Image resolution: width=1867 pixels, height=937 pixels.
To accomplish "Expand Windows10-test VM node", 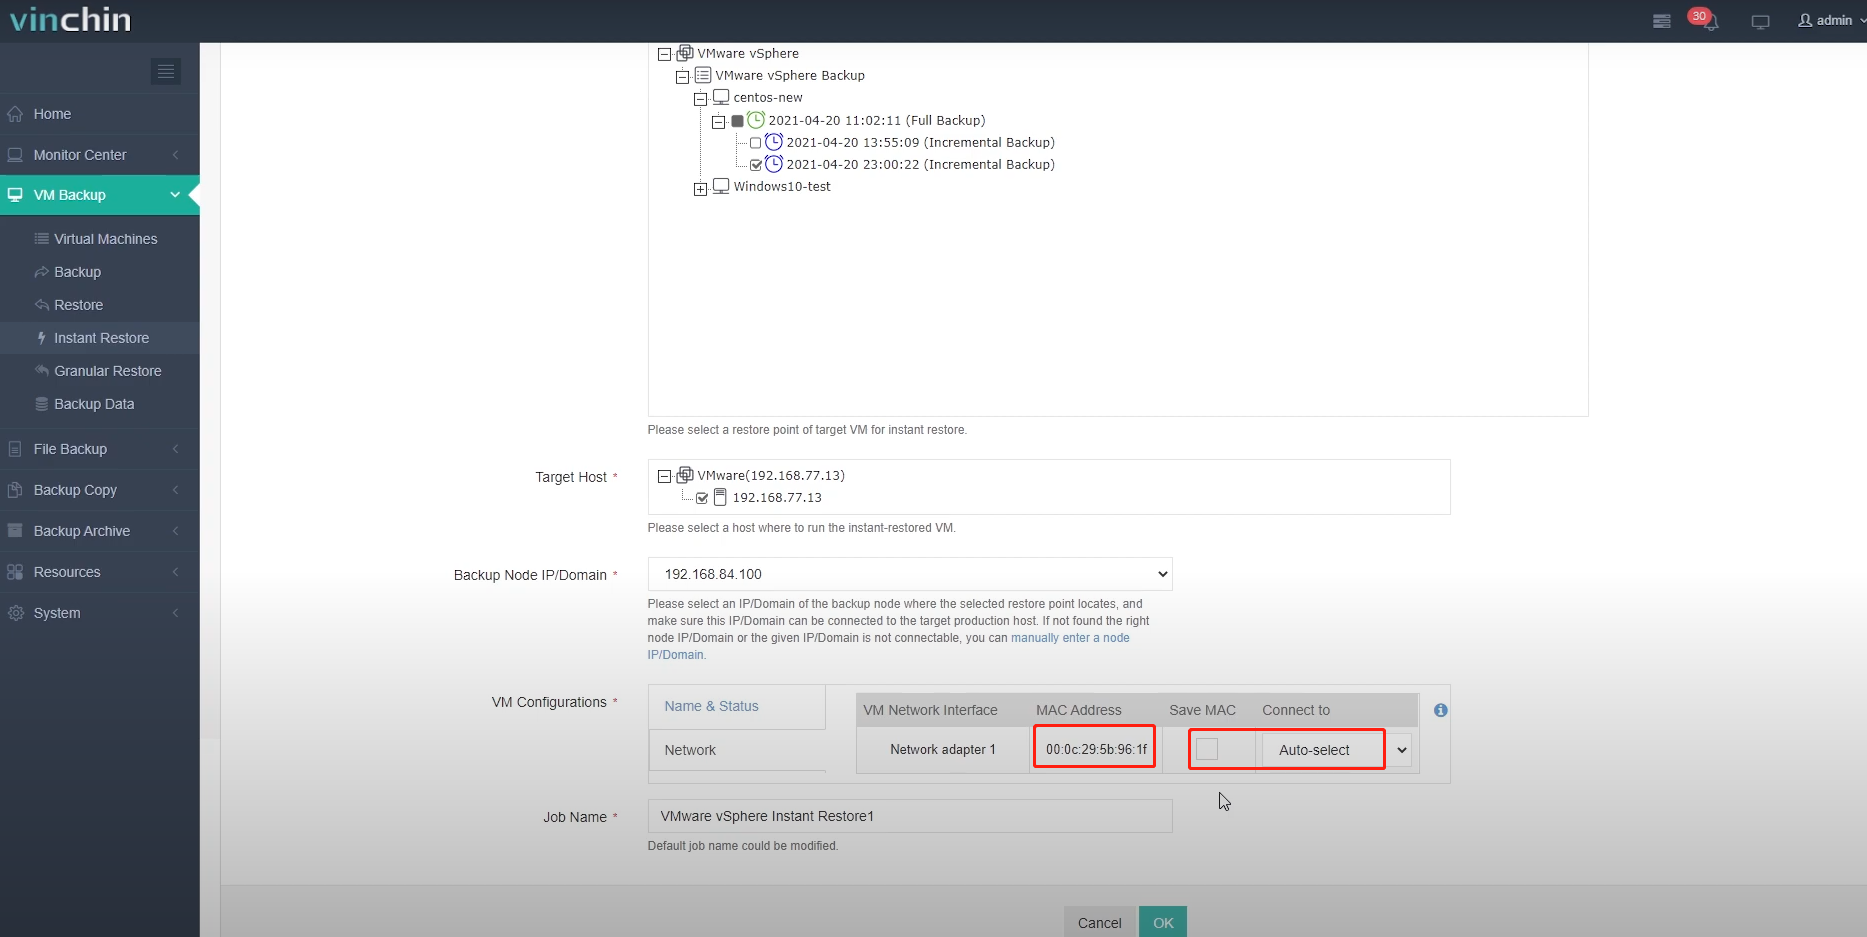I will tap(700, 189).
